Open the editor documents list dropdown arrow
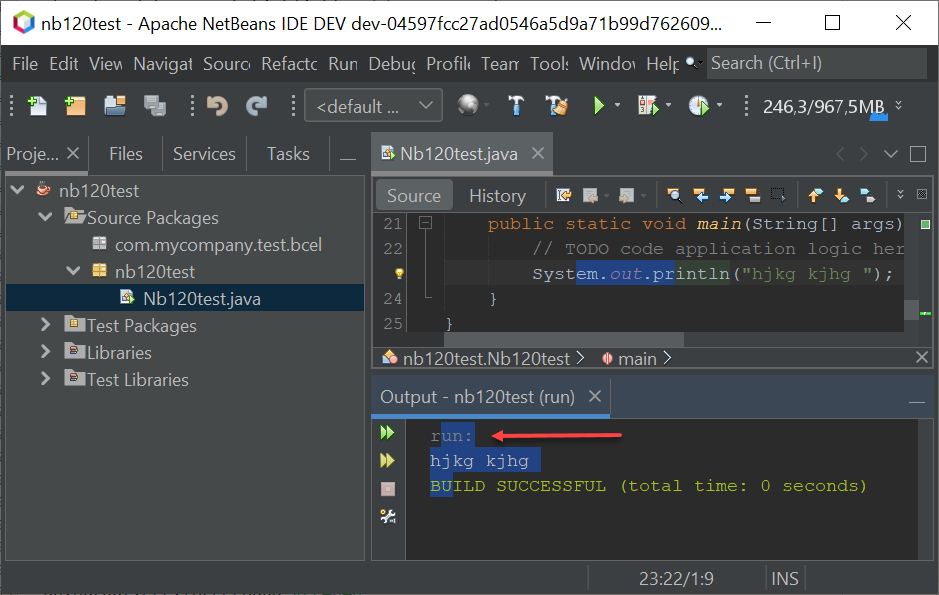 890,154
